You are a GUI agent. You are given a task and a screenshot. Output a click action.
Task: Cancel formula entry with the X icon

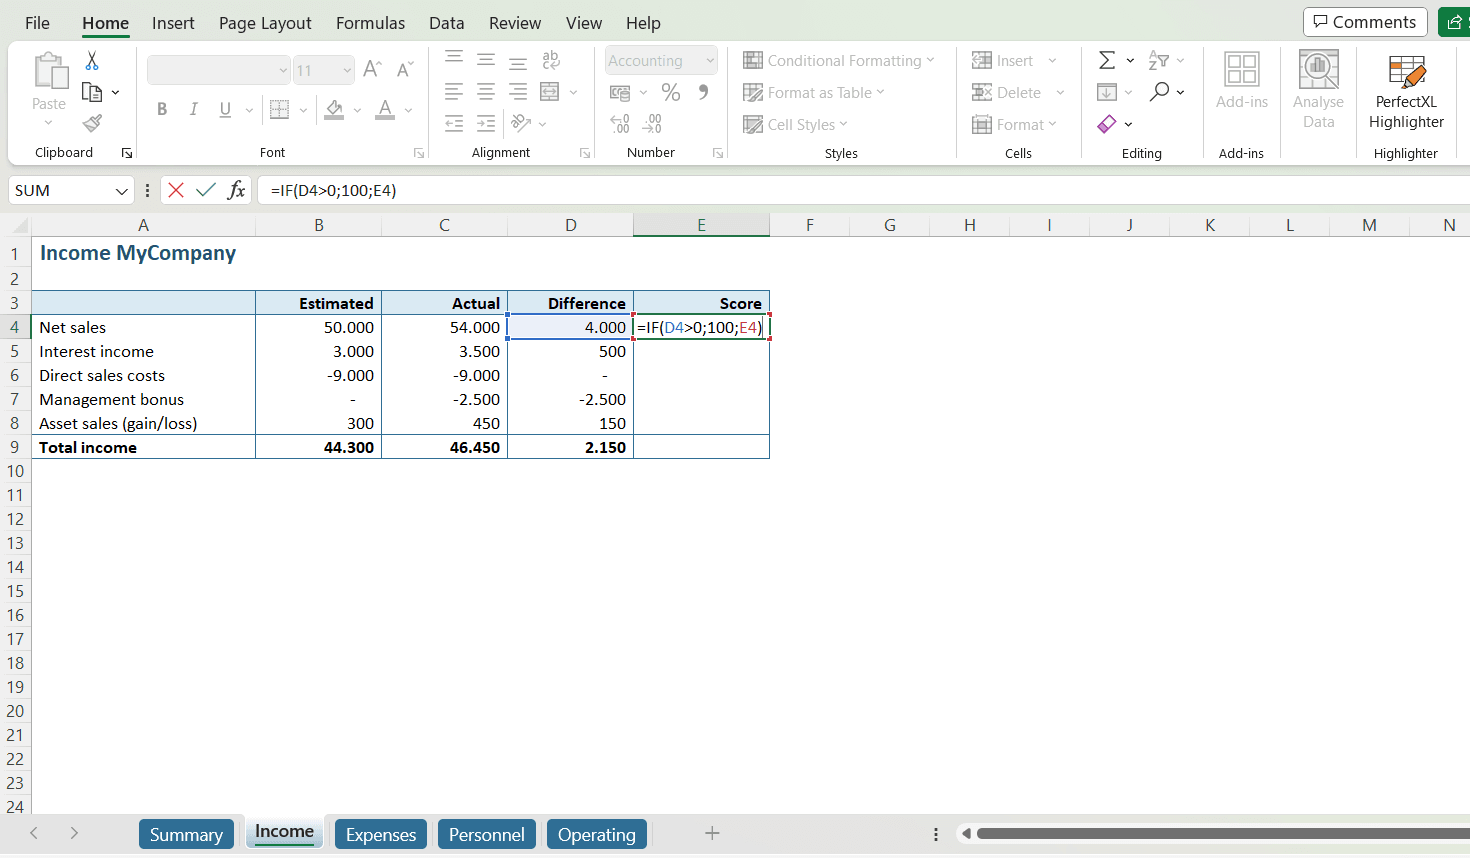(176, 190)
